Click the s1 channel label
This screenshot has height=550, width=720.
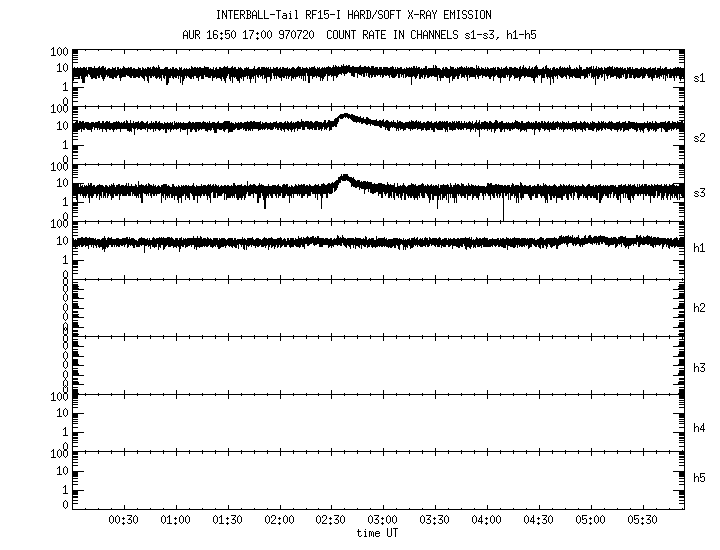700,77
